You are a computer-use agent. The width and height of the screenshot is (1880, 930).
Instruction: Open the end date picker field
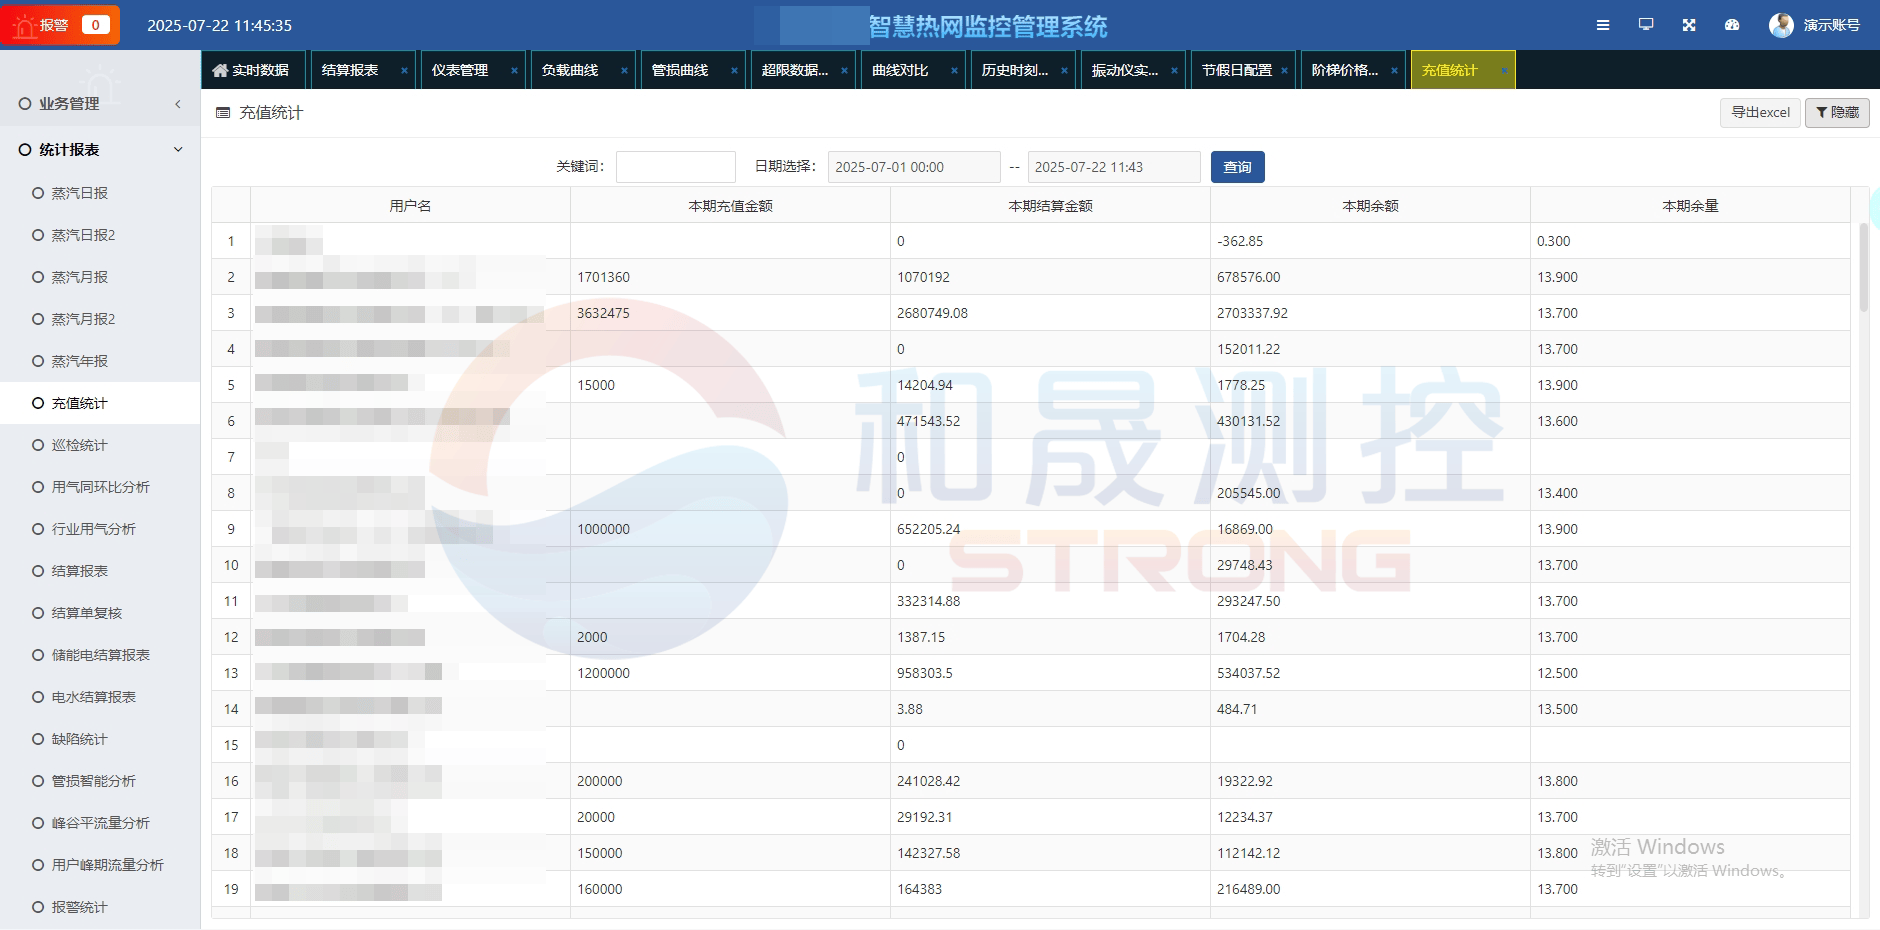(1113, 167)
